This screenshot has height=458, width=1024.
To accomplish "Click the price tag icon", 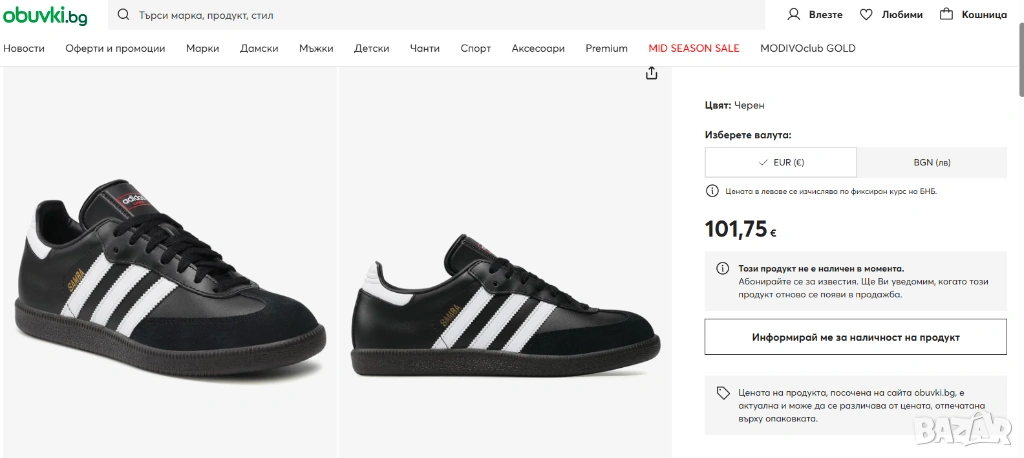I will [723, 393].
